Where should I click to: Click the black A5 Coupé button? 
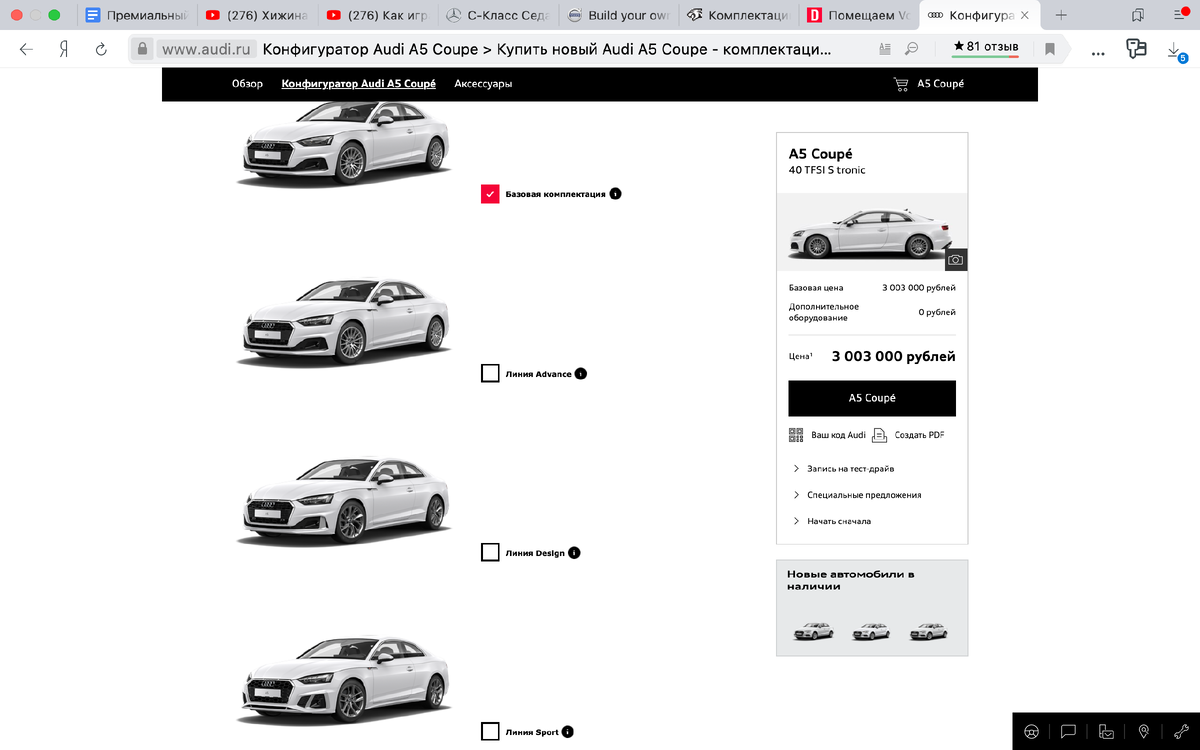point(872,398)
